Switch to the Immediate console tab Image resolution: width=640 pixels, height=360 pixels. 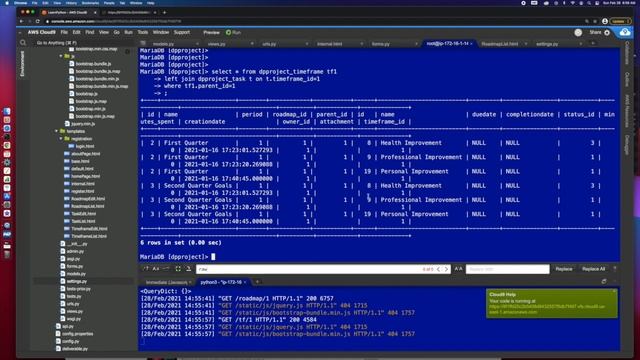(166, 282)
